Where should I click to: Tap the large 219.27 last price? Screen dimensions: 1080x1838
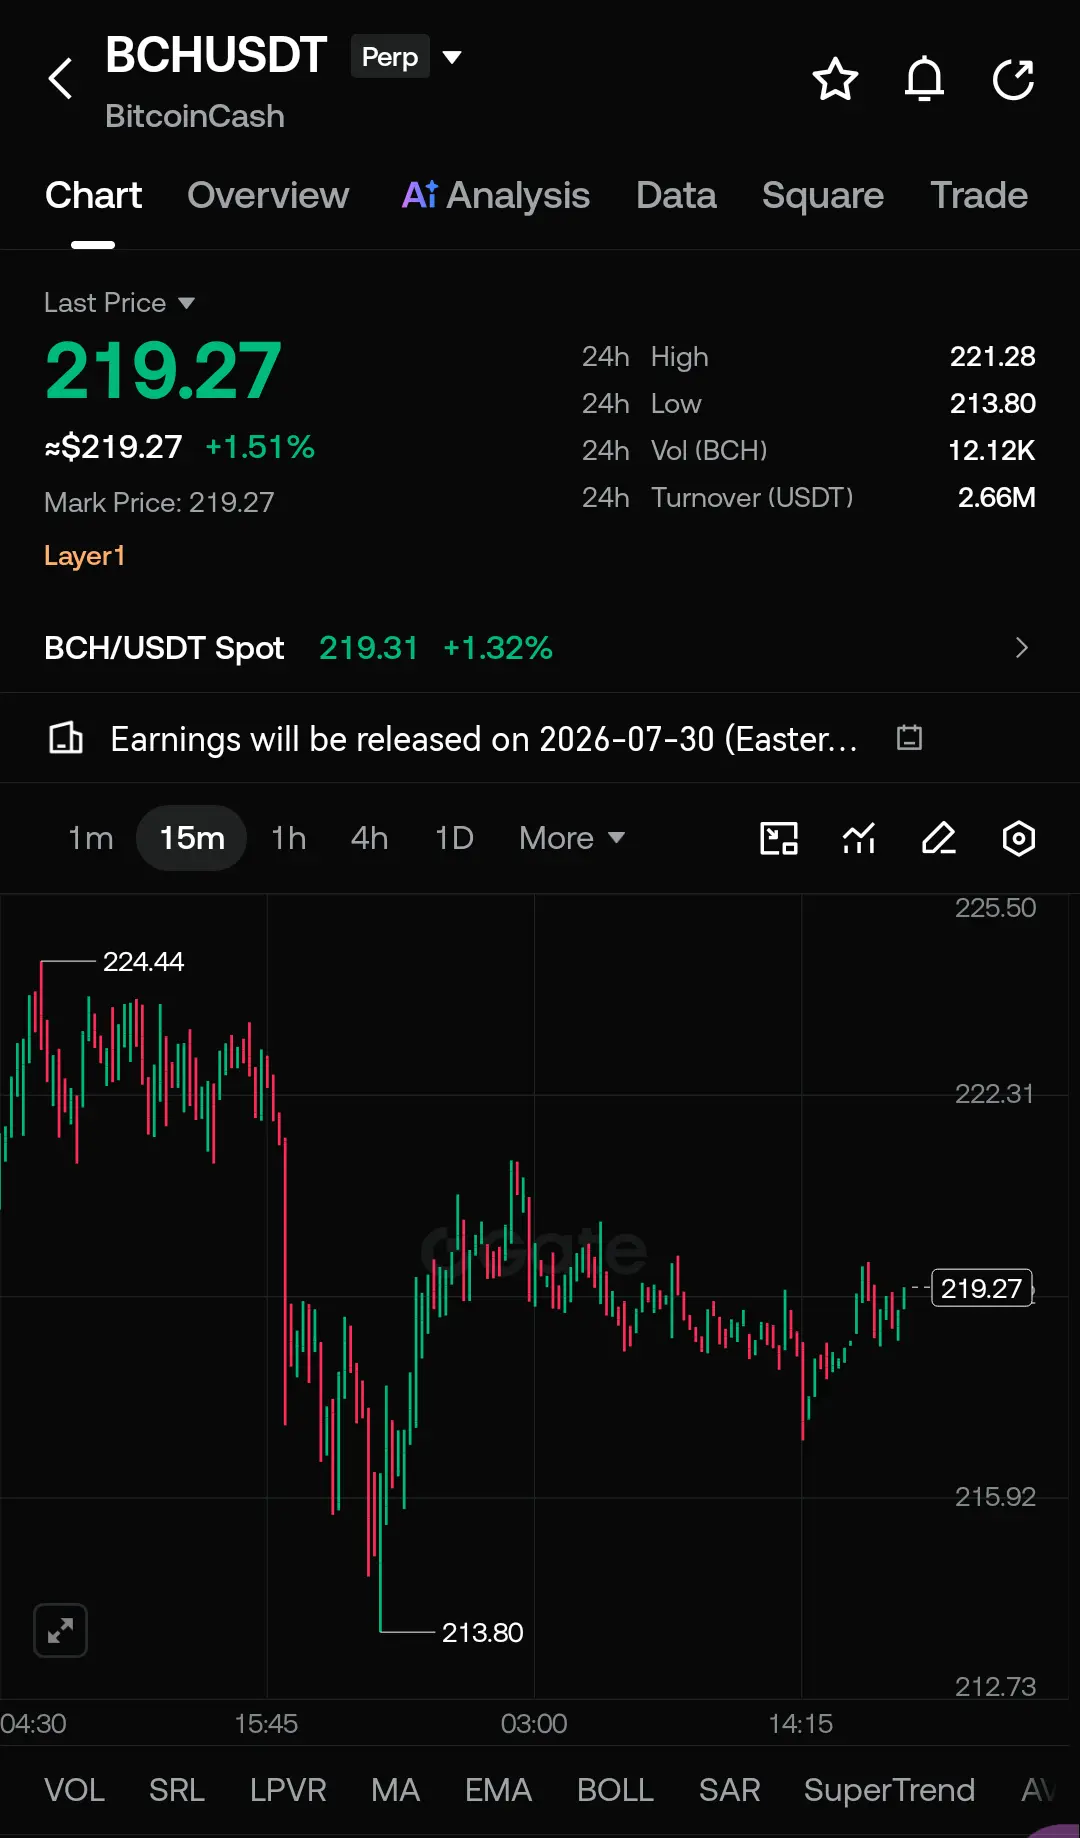click(163, 371)
